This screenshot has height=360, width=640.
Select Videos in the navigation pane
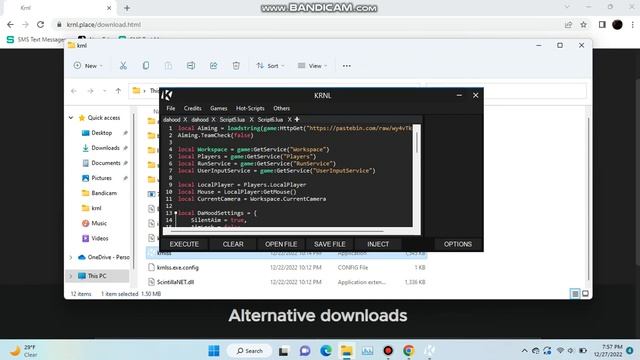[x=100, y=238]
